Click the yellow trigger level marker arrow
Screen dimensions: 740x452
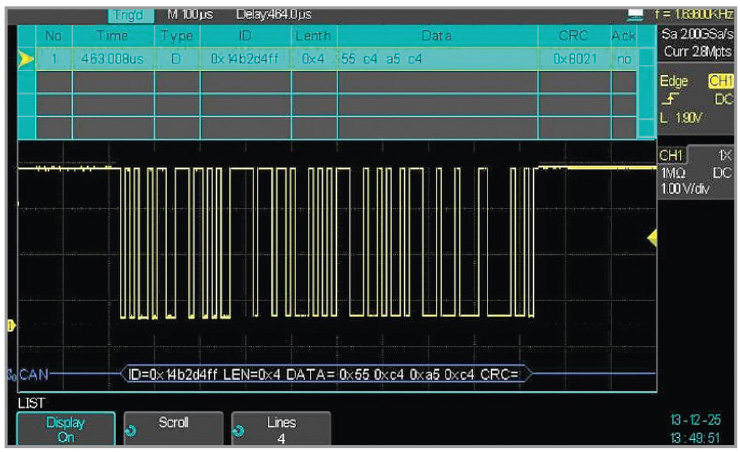coord(651,237)
